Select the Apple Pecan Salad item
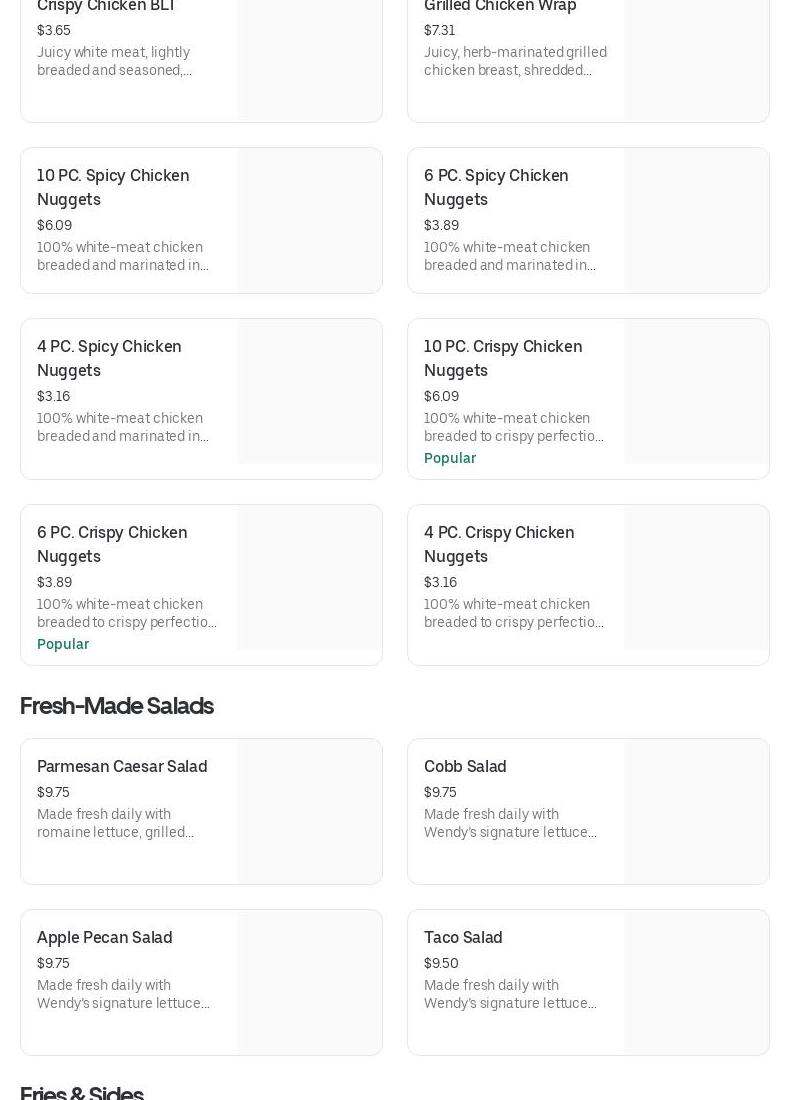The image size is (804, 1100). [105, 937]
